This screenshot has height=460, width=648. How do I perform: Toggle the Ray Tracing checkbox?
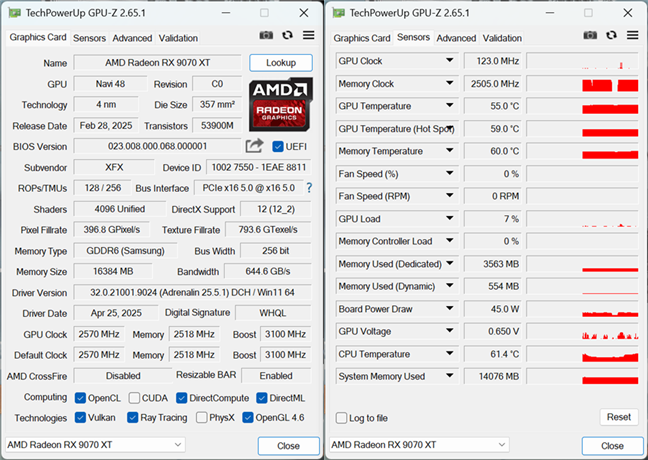[133, 417]
